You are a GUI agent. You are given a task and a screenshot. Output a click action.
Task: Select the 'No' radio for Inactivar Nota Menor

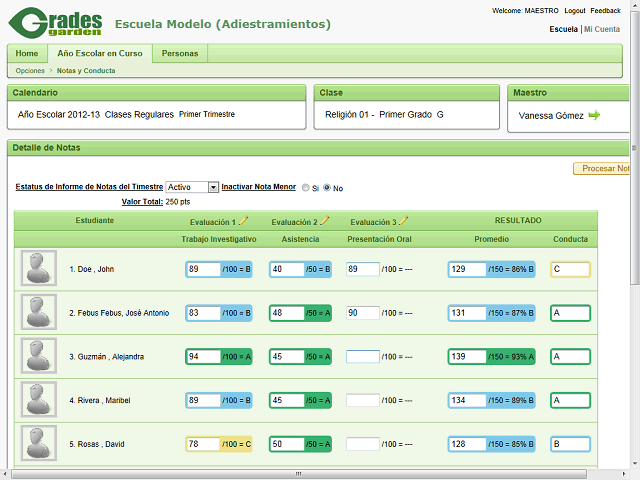click(326, 188)
